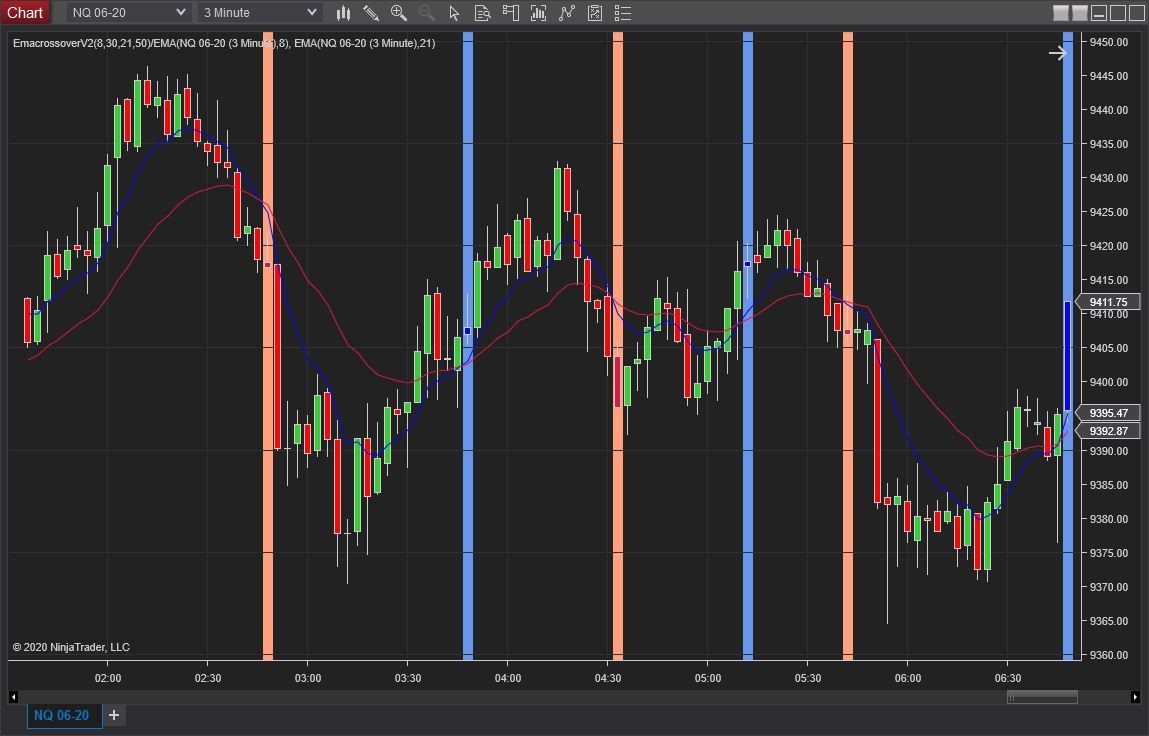Select the cursor pointer tool icon
Screen dimensions: 1149x736
(x=454, y=12)
